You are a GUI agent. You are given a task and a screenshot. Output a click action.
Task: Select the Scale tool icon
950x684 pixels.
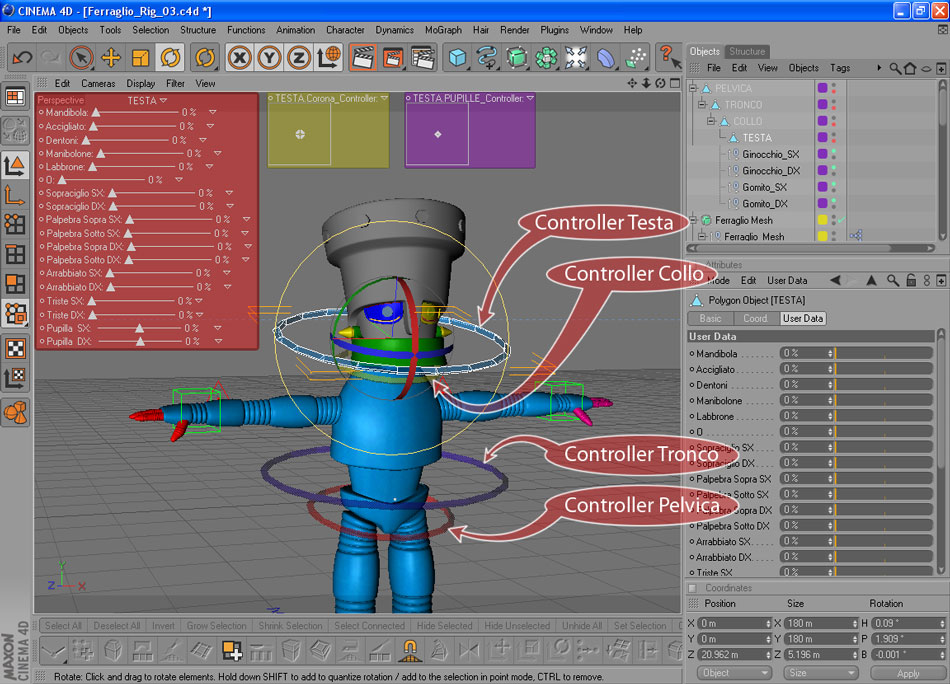tap(140, 58)
